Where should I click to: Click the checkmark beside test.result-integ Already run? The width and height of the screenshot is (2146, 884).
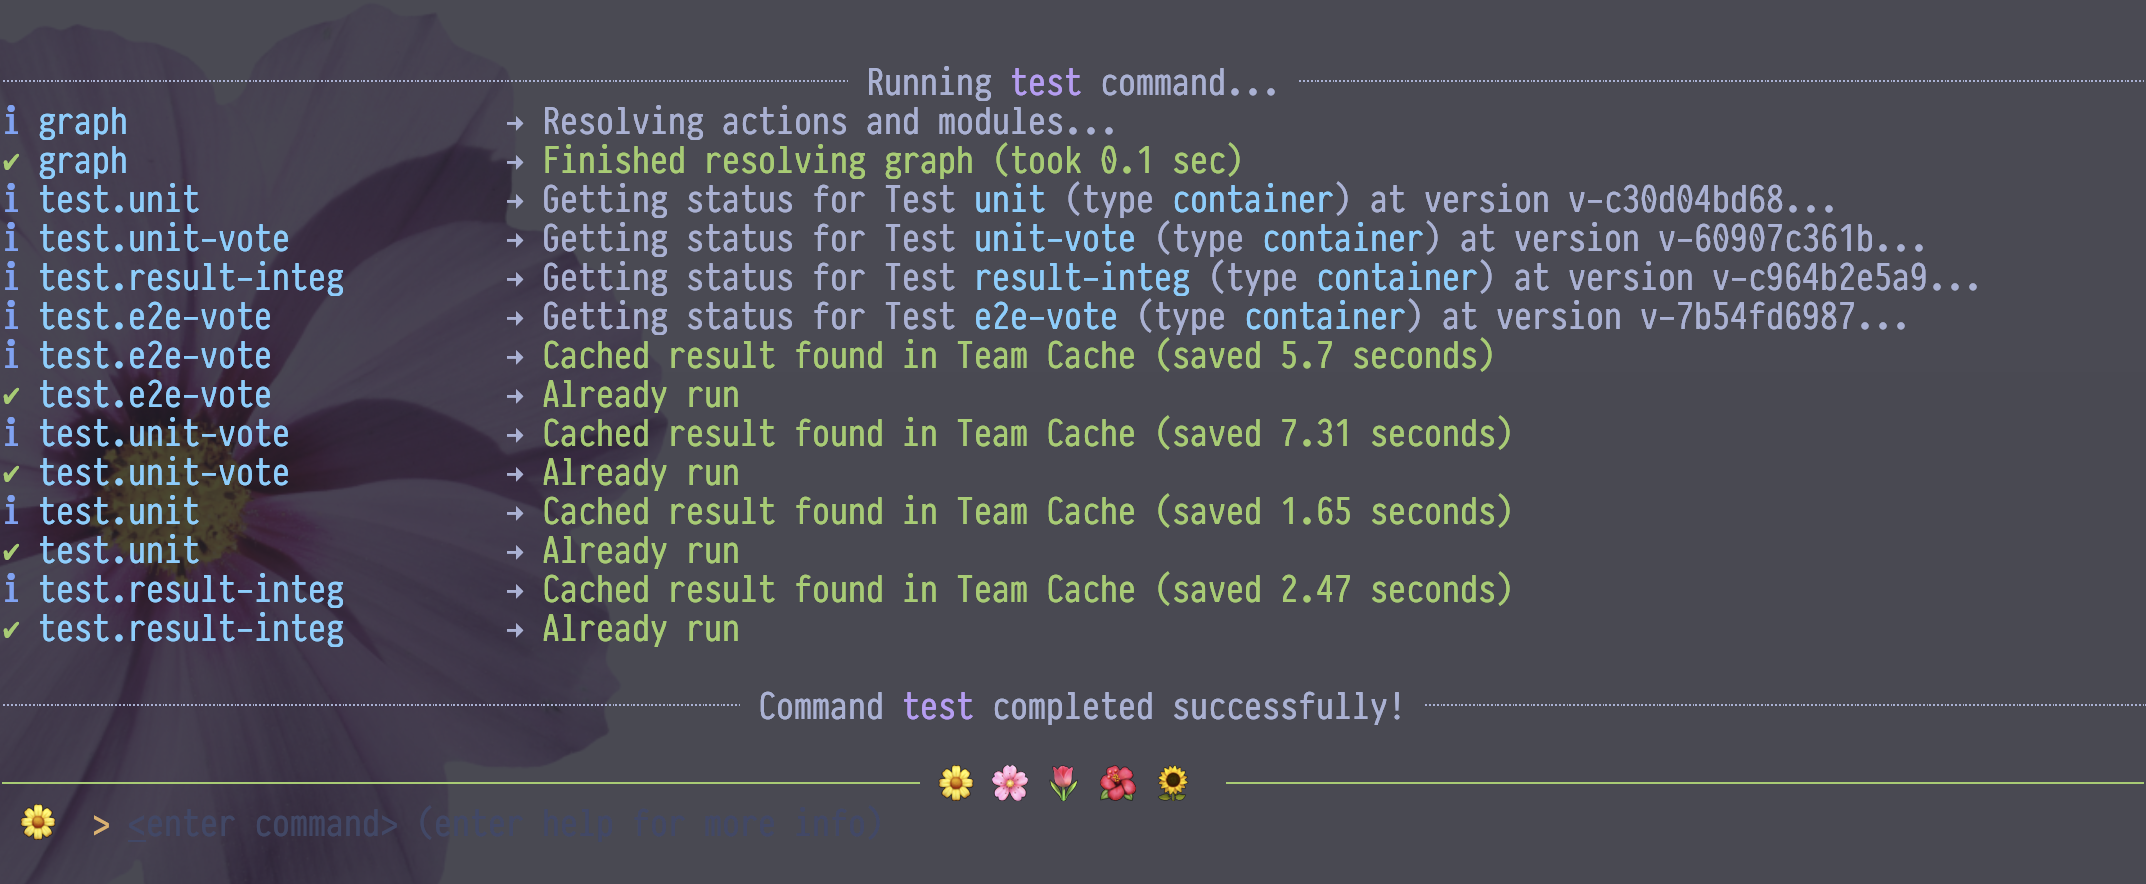click(x=11, y=630)
